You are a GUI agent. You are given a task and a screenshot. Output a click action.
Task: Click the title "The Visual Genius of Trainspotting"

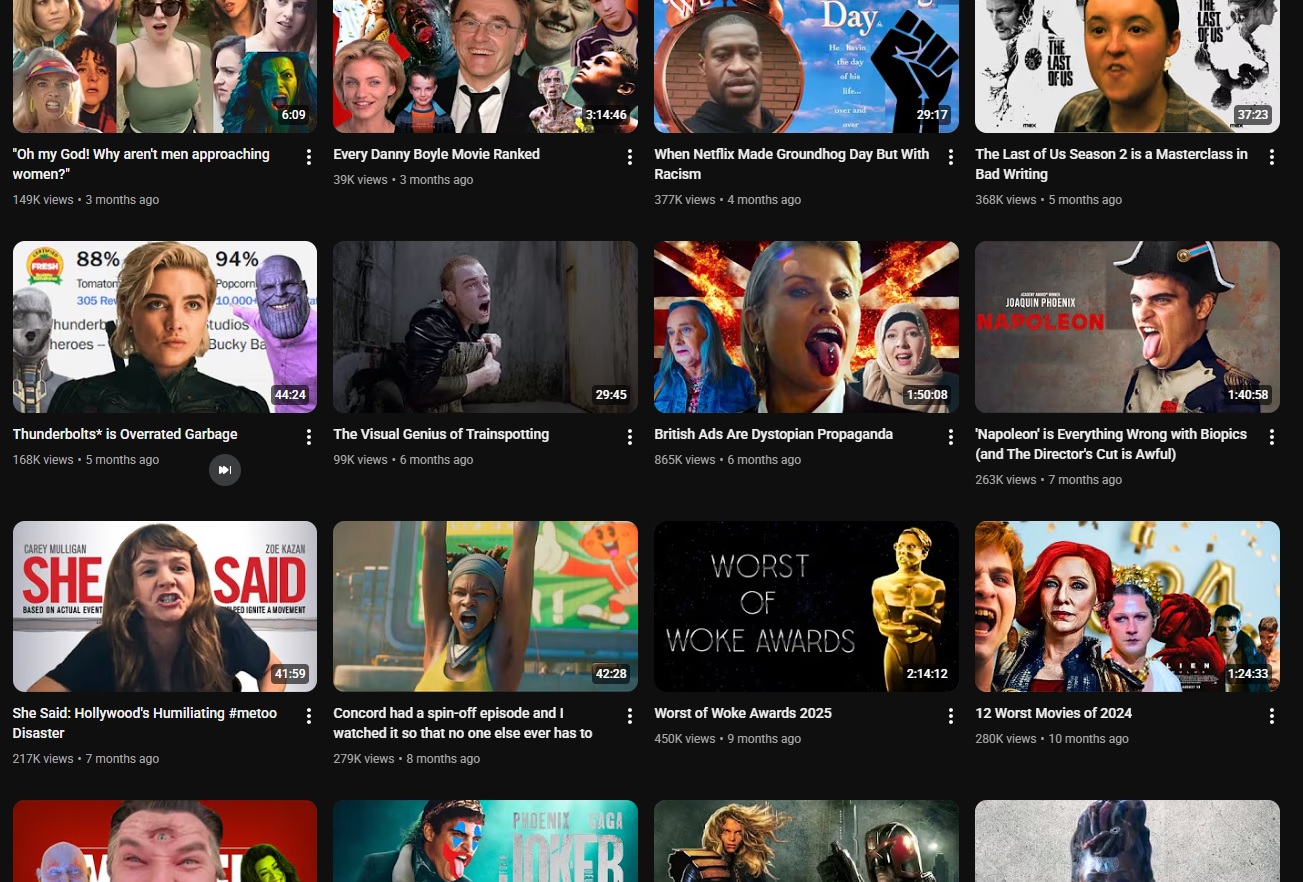pyautogui.click(x=441, y=434)
